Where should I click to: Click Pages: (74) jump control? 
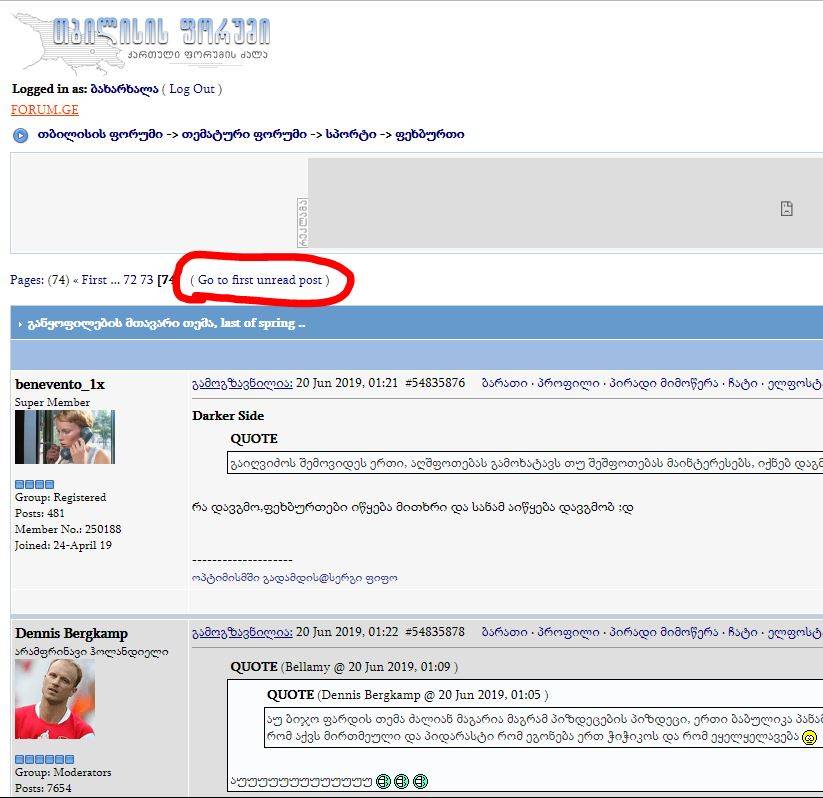click(x=39, y=280)
